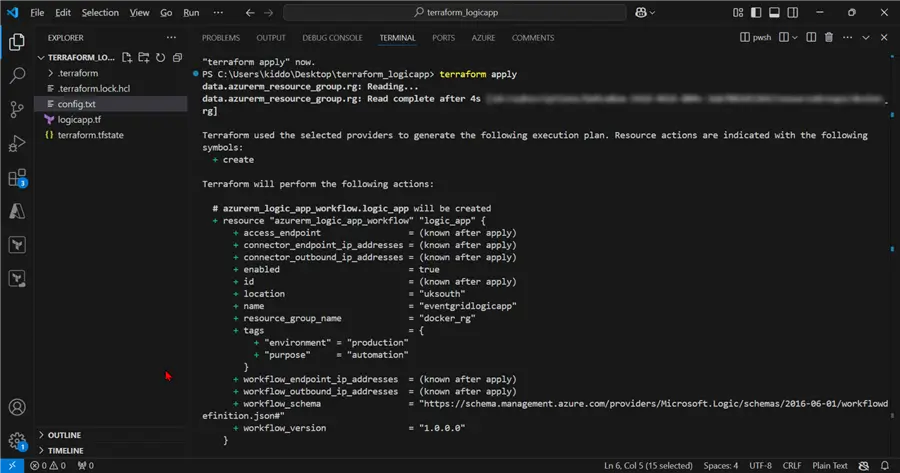
Task: Open the View menu
Action: coord(139,12)
